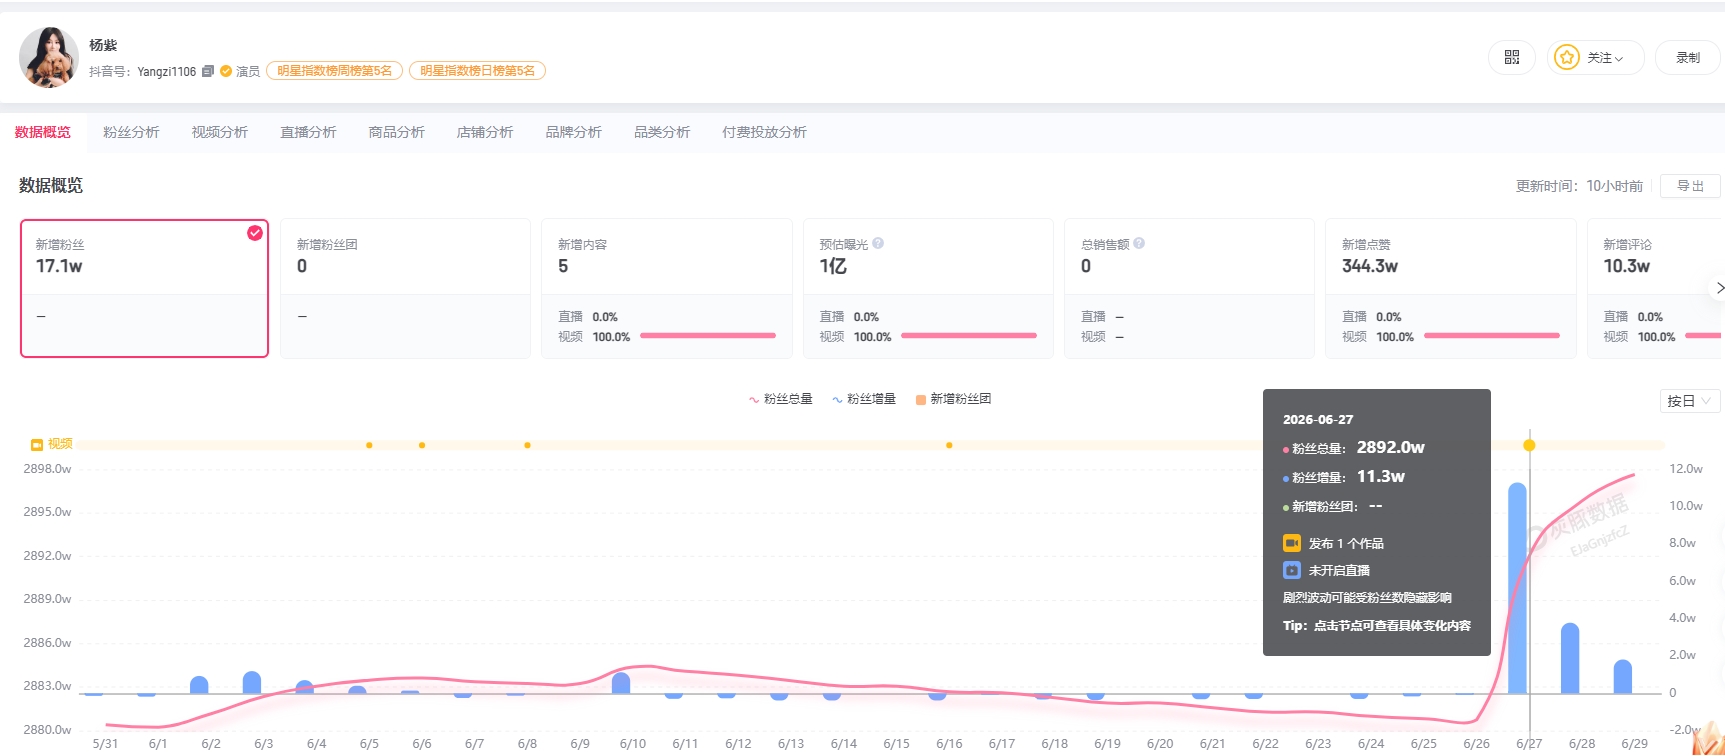Viewport: 1725px width, 756px height.
Task: Select the 新增点赞 metric card
Action: click(x=1450, y=288)
